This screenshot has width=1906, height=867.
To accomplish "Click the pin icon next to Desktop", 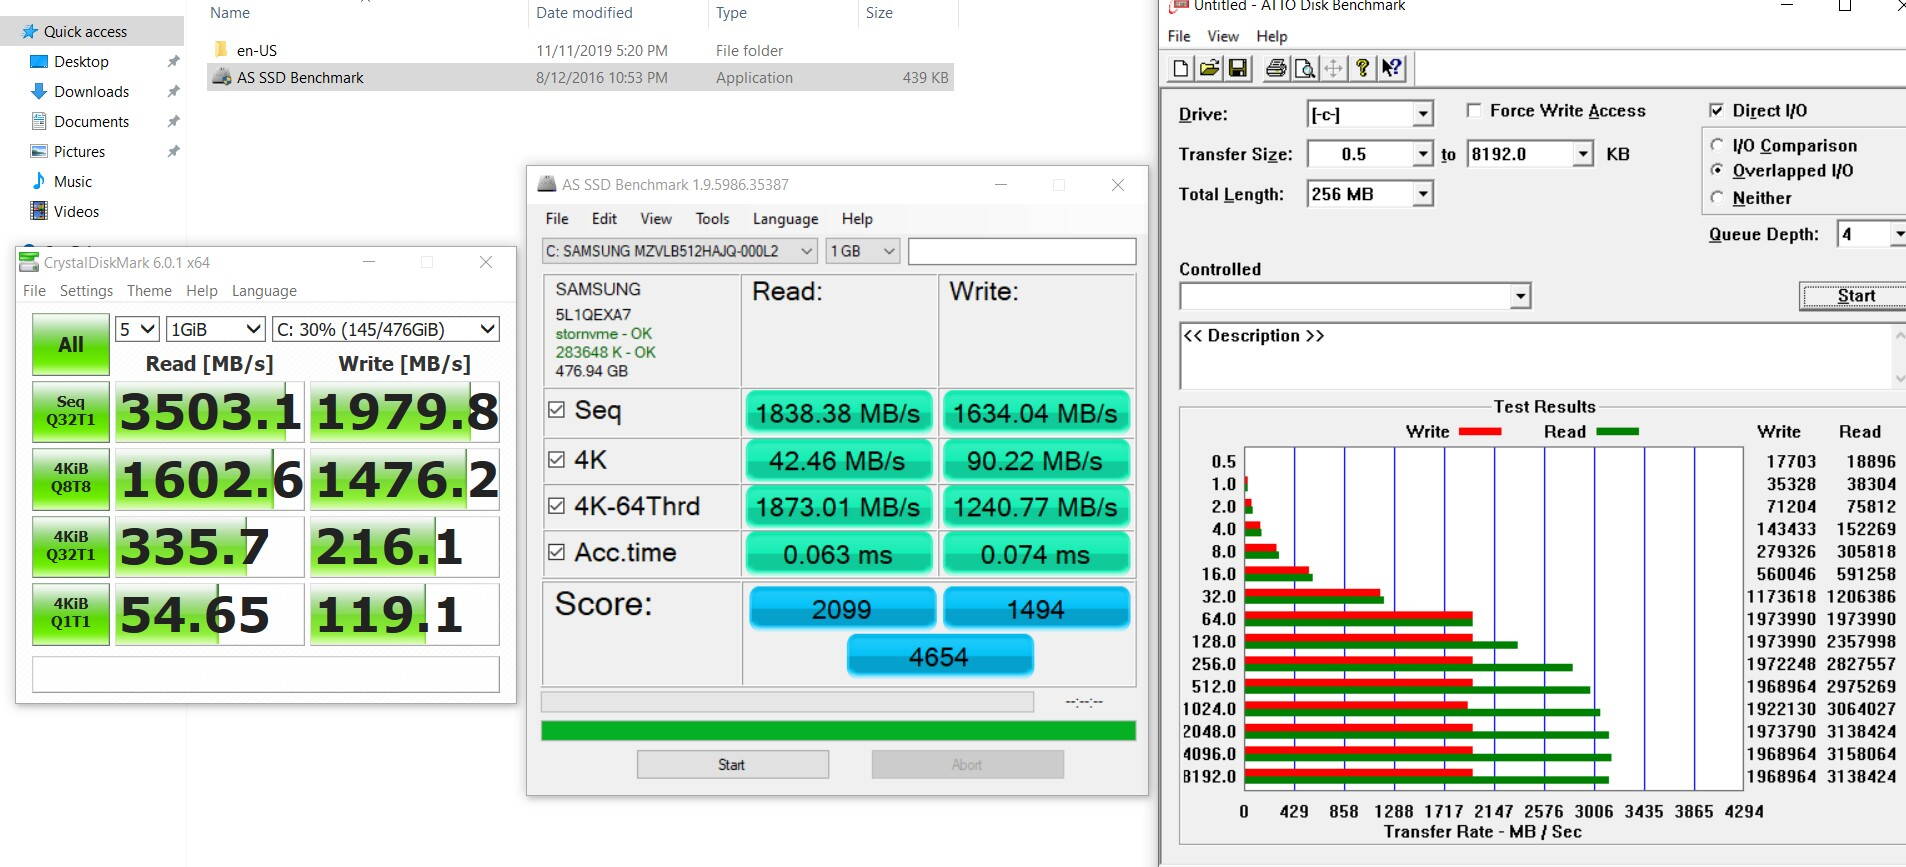I will (173, 62).
